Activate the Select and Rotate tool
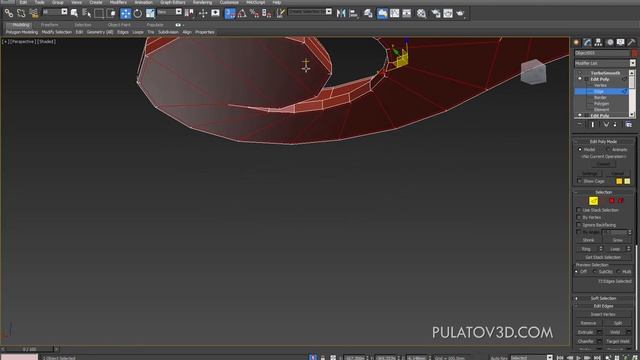The width and height of the screenshot is (640, 360). [138, 13]
